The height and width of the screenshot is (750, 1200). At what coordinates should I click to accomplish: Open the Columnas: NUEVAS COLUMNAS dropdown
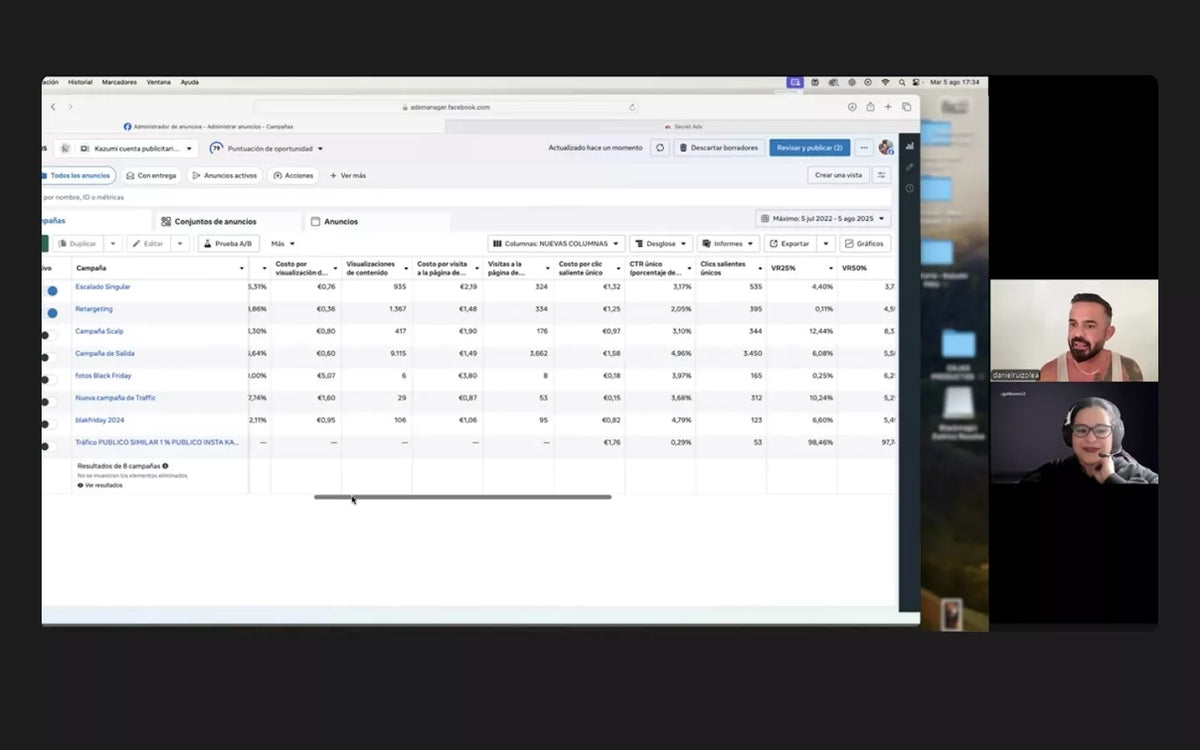[556, 243]
